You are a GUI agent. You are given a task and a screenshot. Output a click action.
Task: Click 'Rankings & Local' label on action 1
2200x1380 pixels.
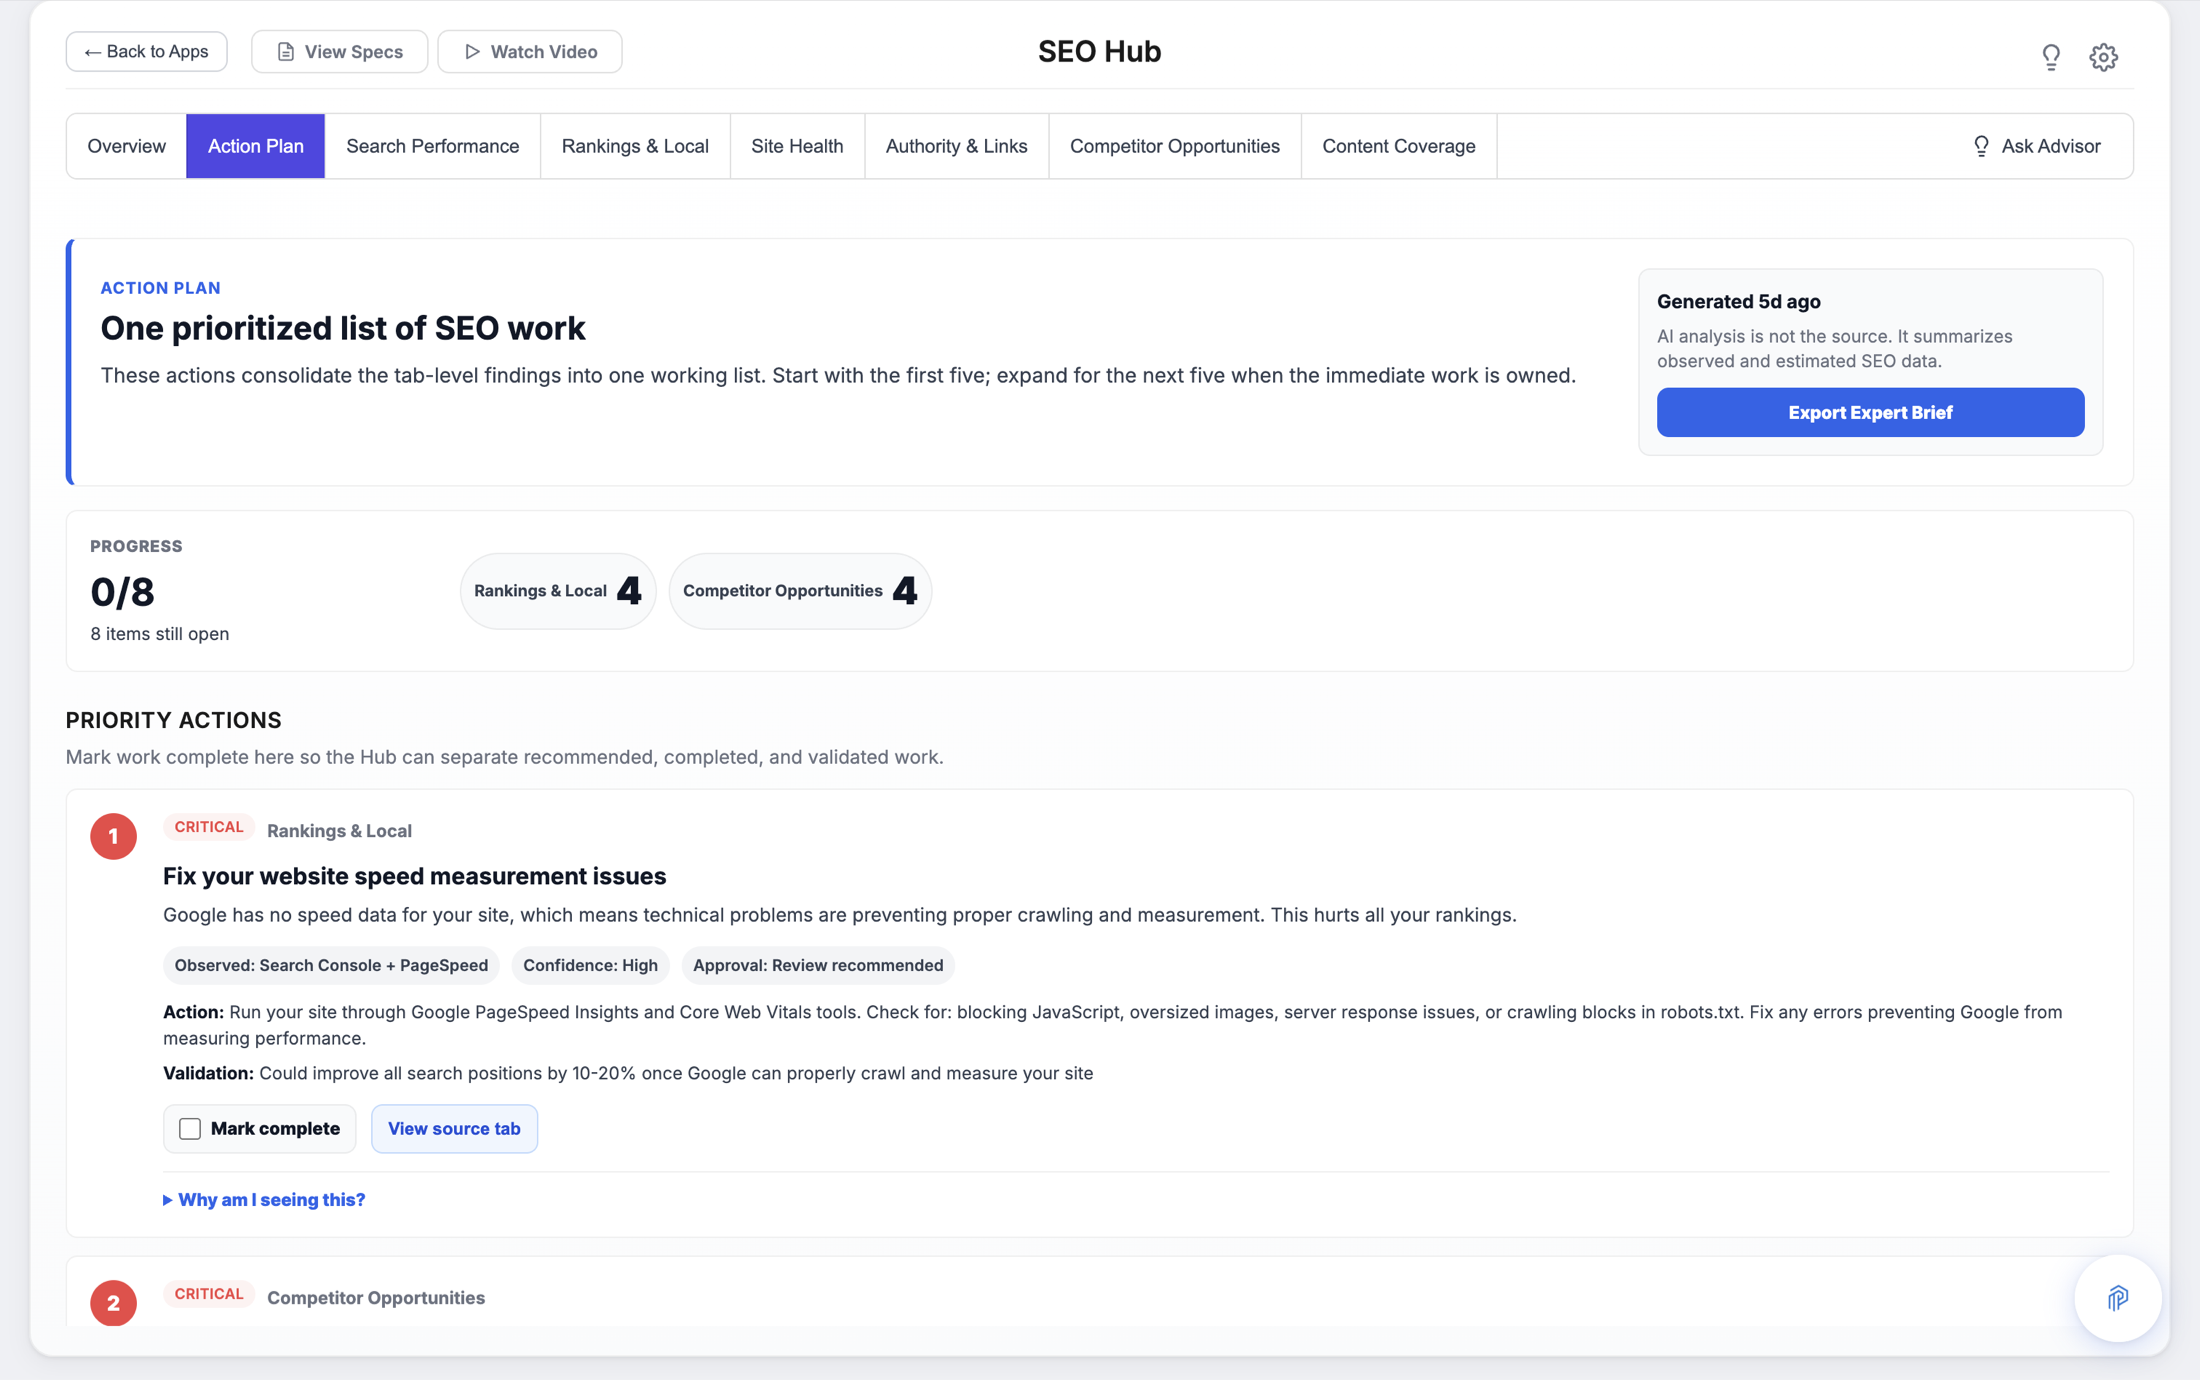point(339,831)
